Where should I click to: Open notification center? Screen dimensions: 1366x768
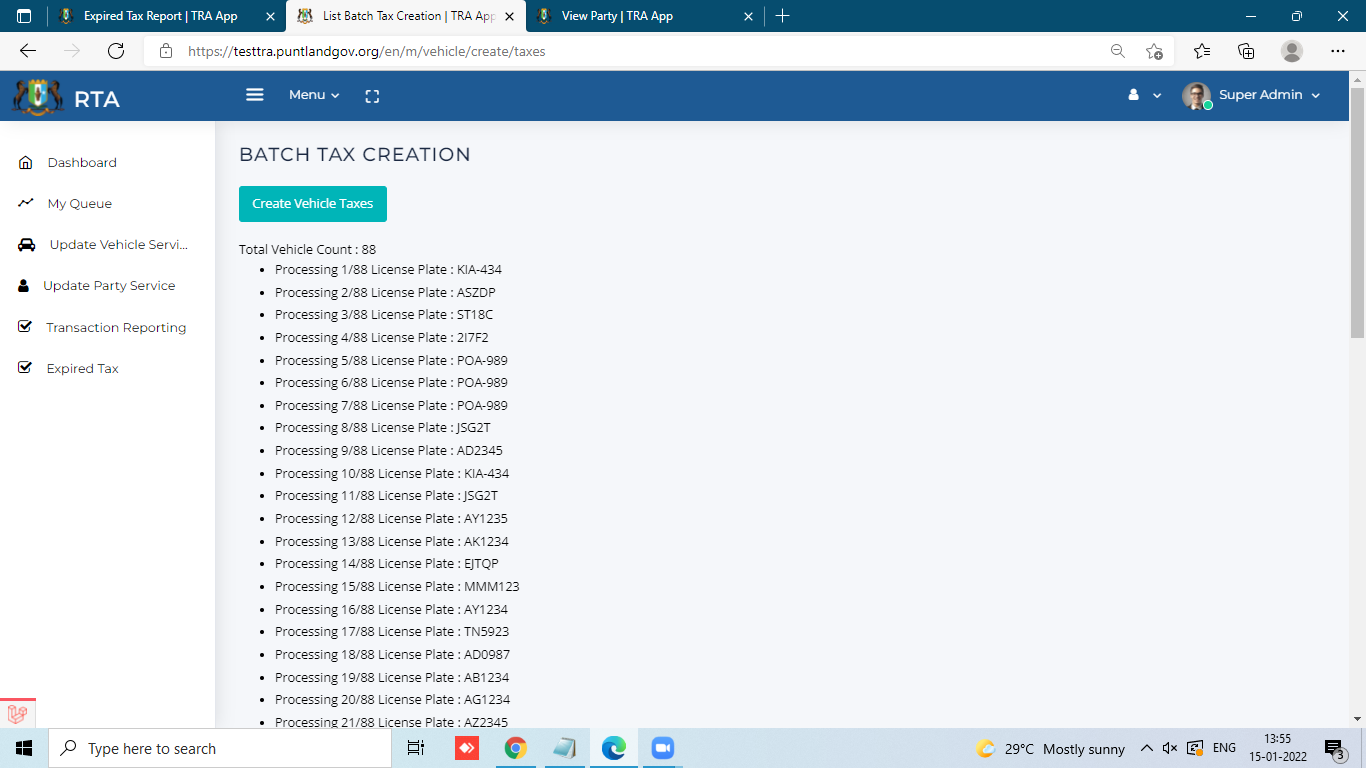click(1334, 749)
